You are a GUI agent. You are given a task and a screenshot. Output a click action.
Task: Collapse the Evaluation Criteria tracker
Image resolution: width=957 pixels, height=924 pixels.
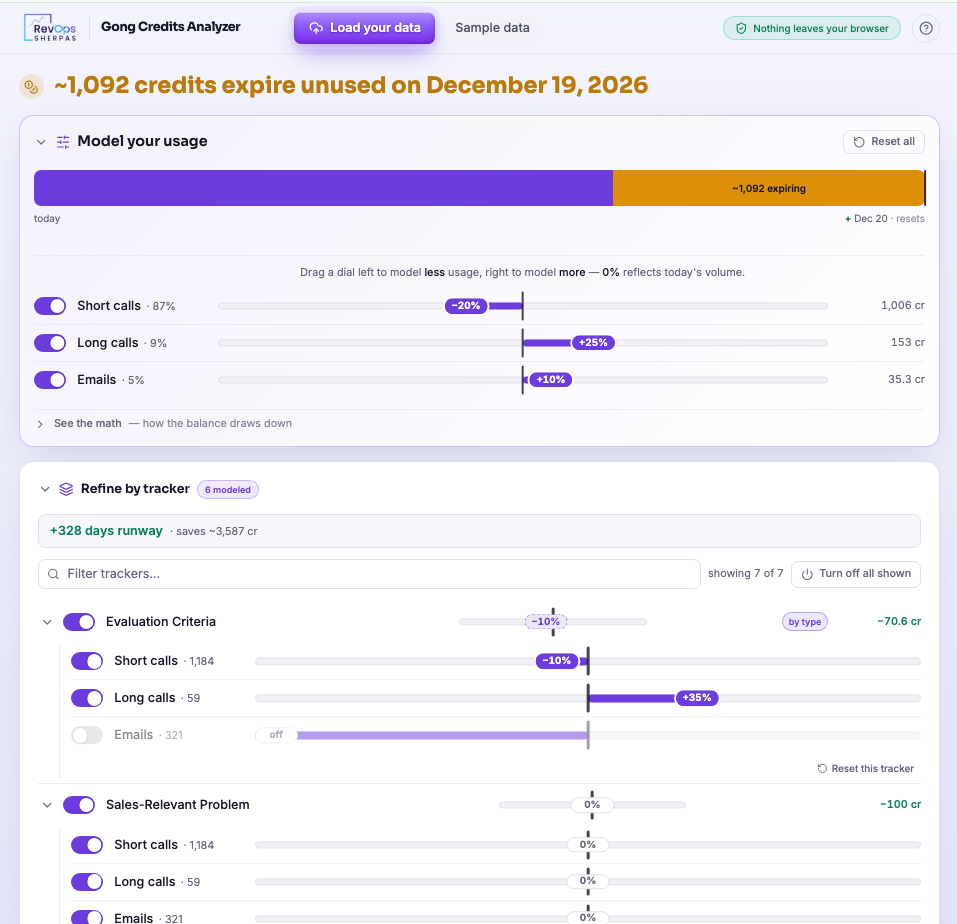(47, 622)
